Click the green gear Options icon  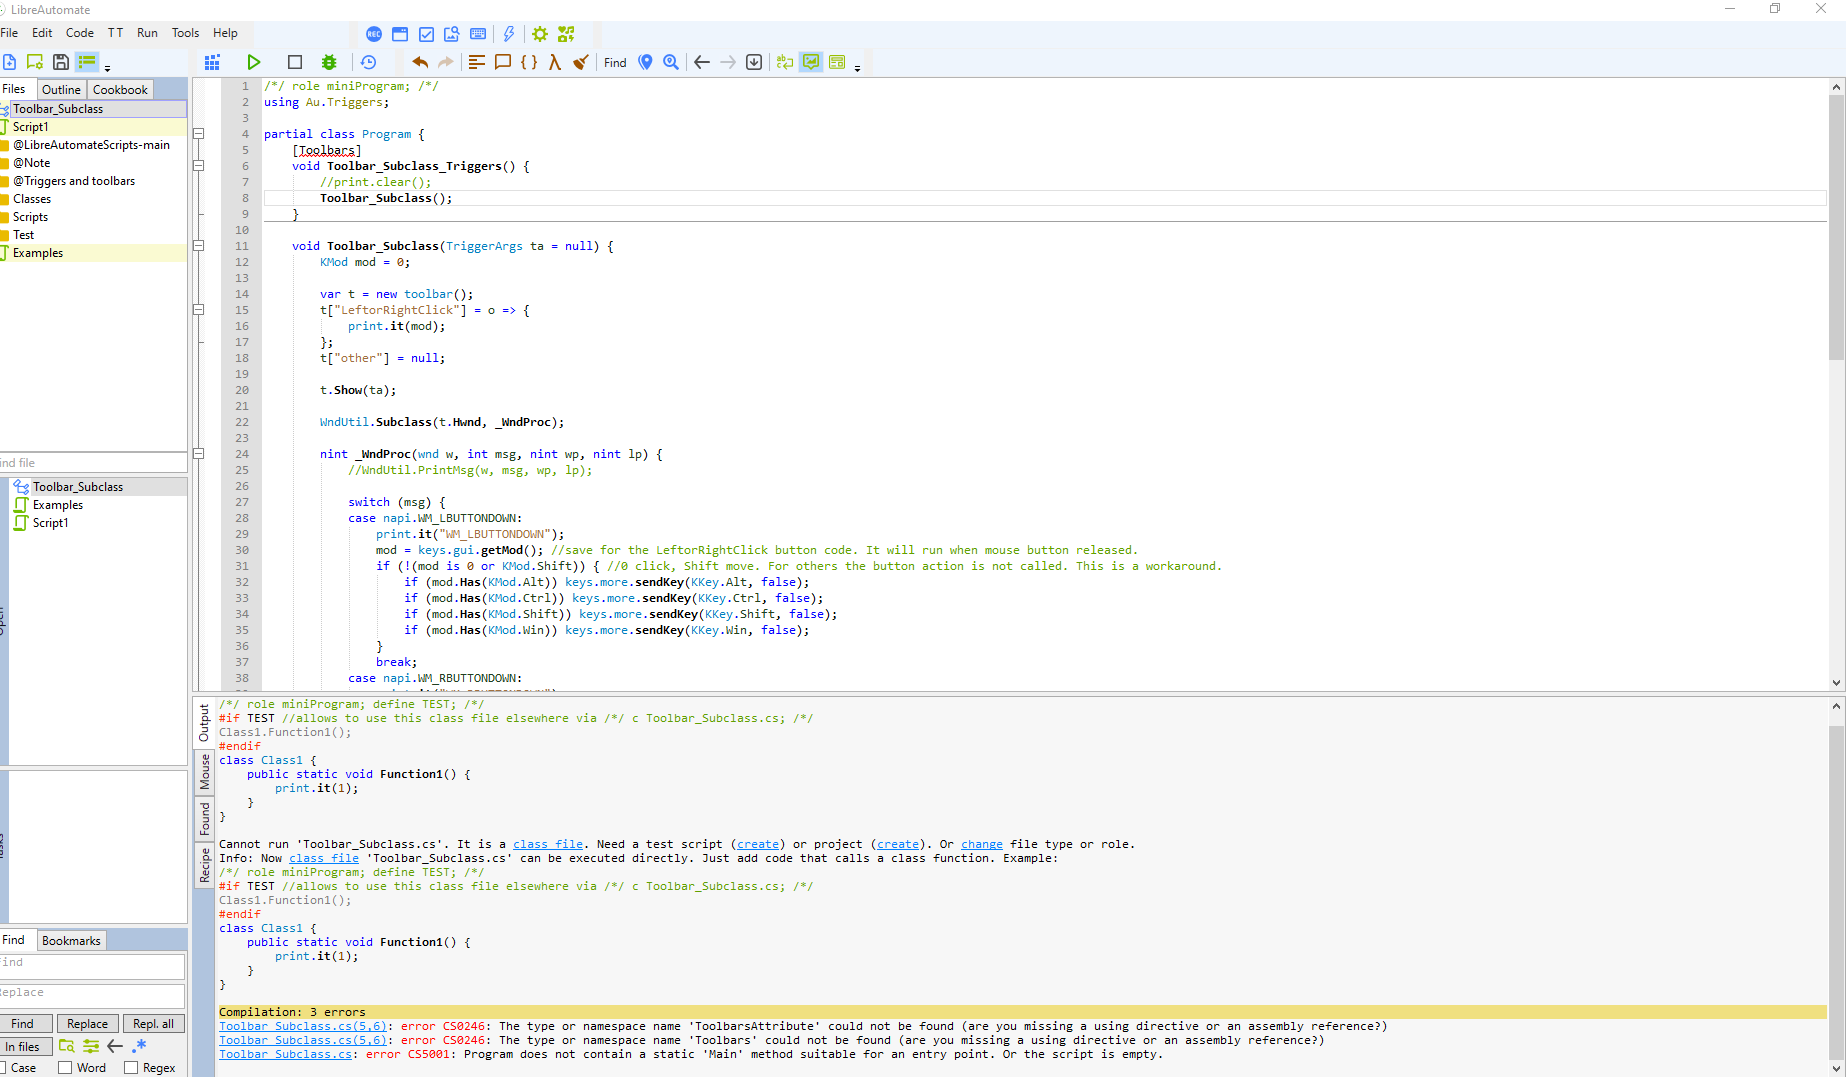(540, 34)
